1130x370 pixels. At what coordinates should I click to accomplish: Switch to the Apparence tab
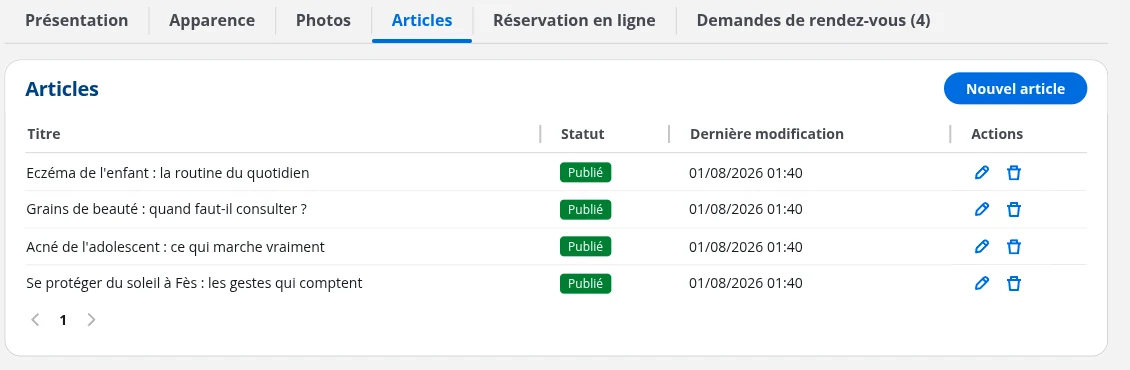coord(212,20)
